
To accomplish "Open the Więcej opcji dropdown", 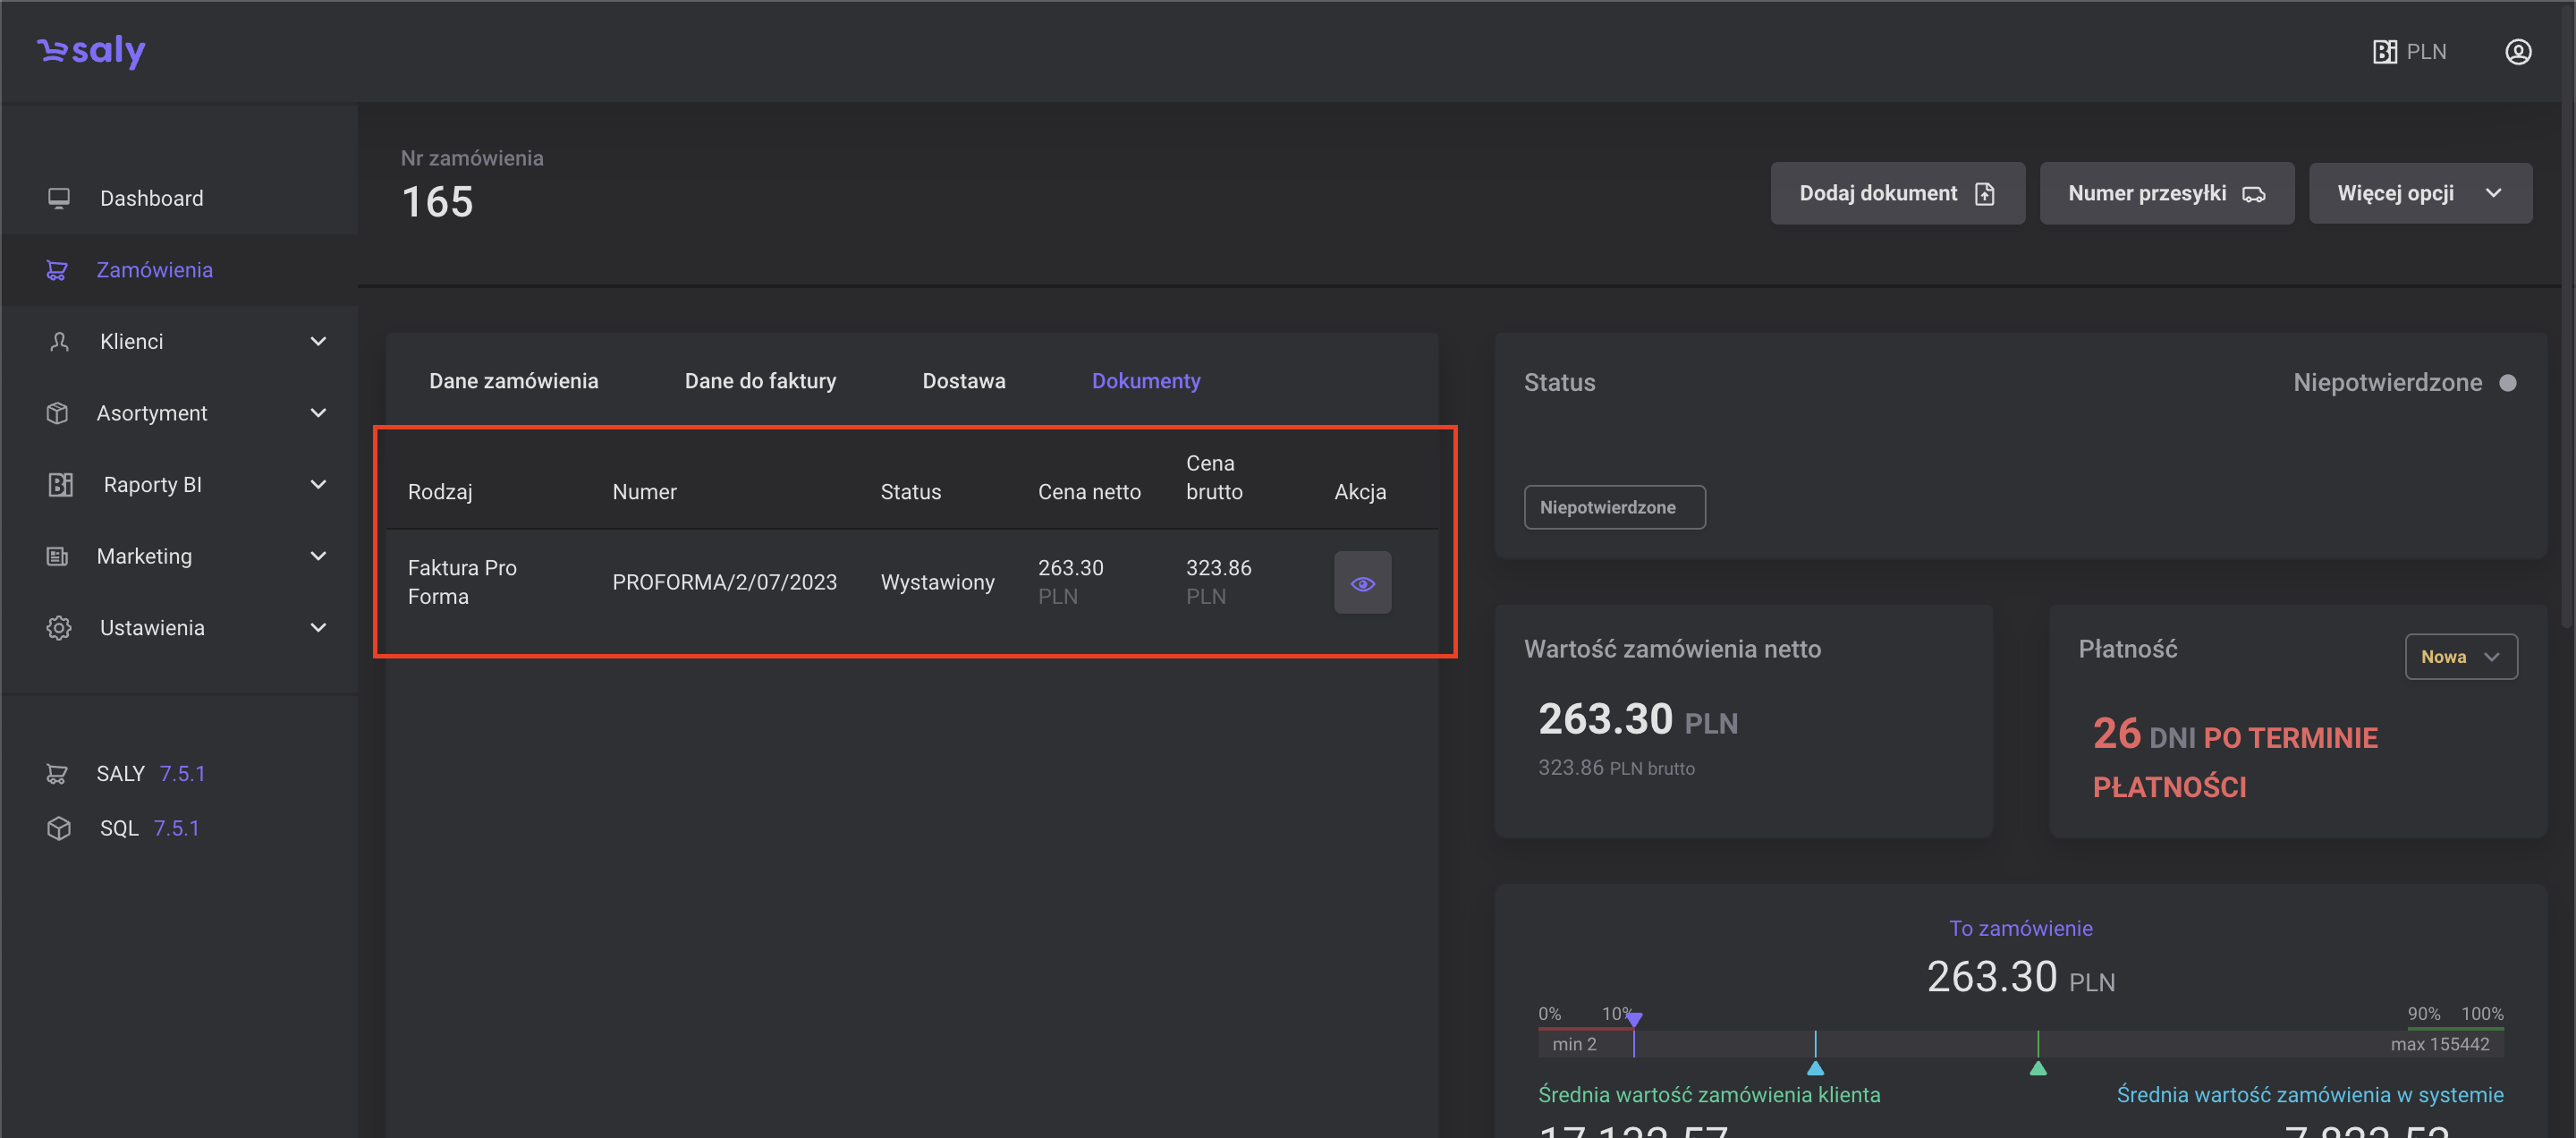I will [2419, 193].
